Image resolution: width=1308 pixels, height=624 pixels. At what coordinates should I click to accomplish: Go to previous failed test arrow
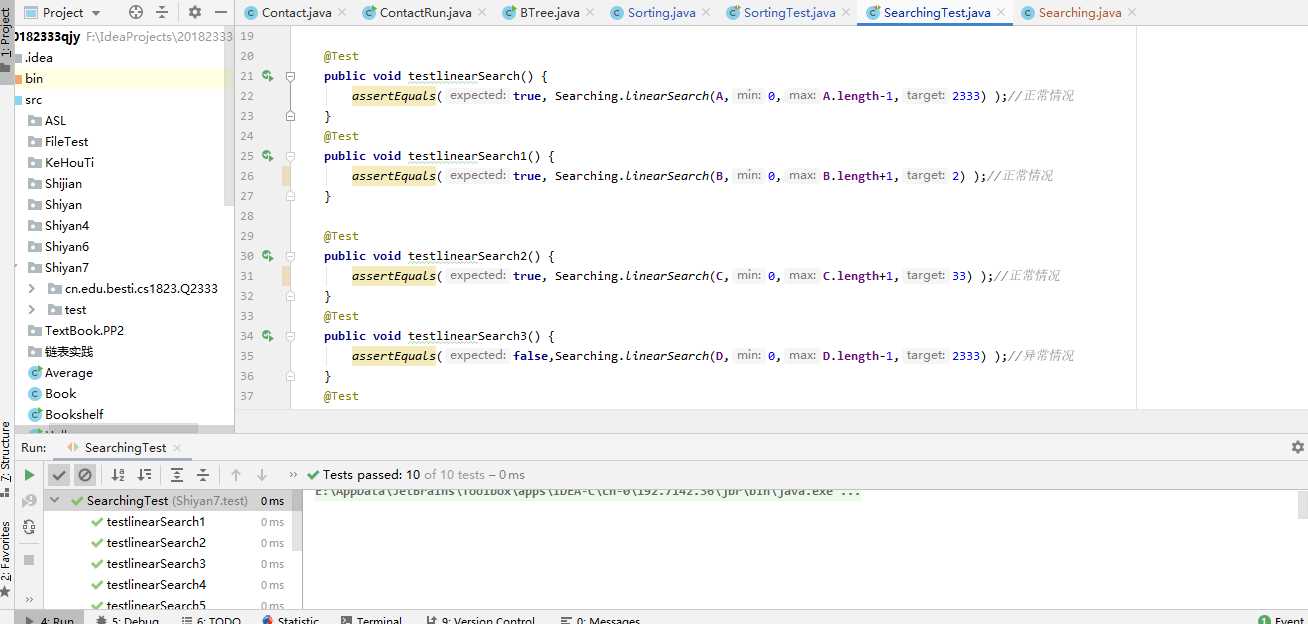click(236, 475)
